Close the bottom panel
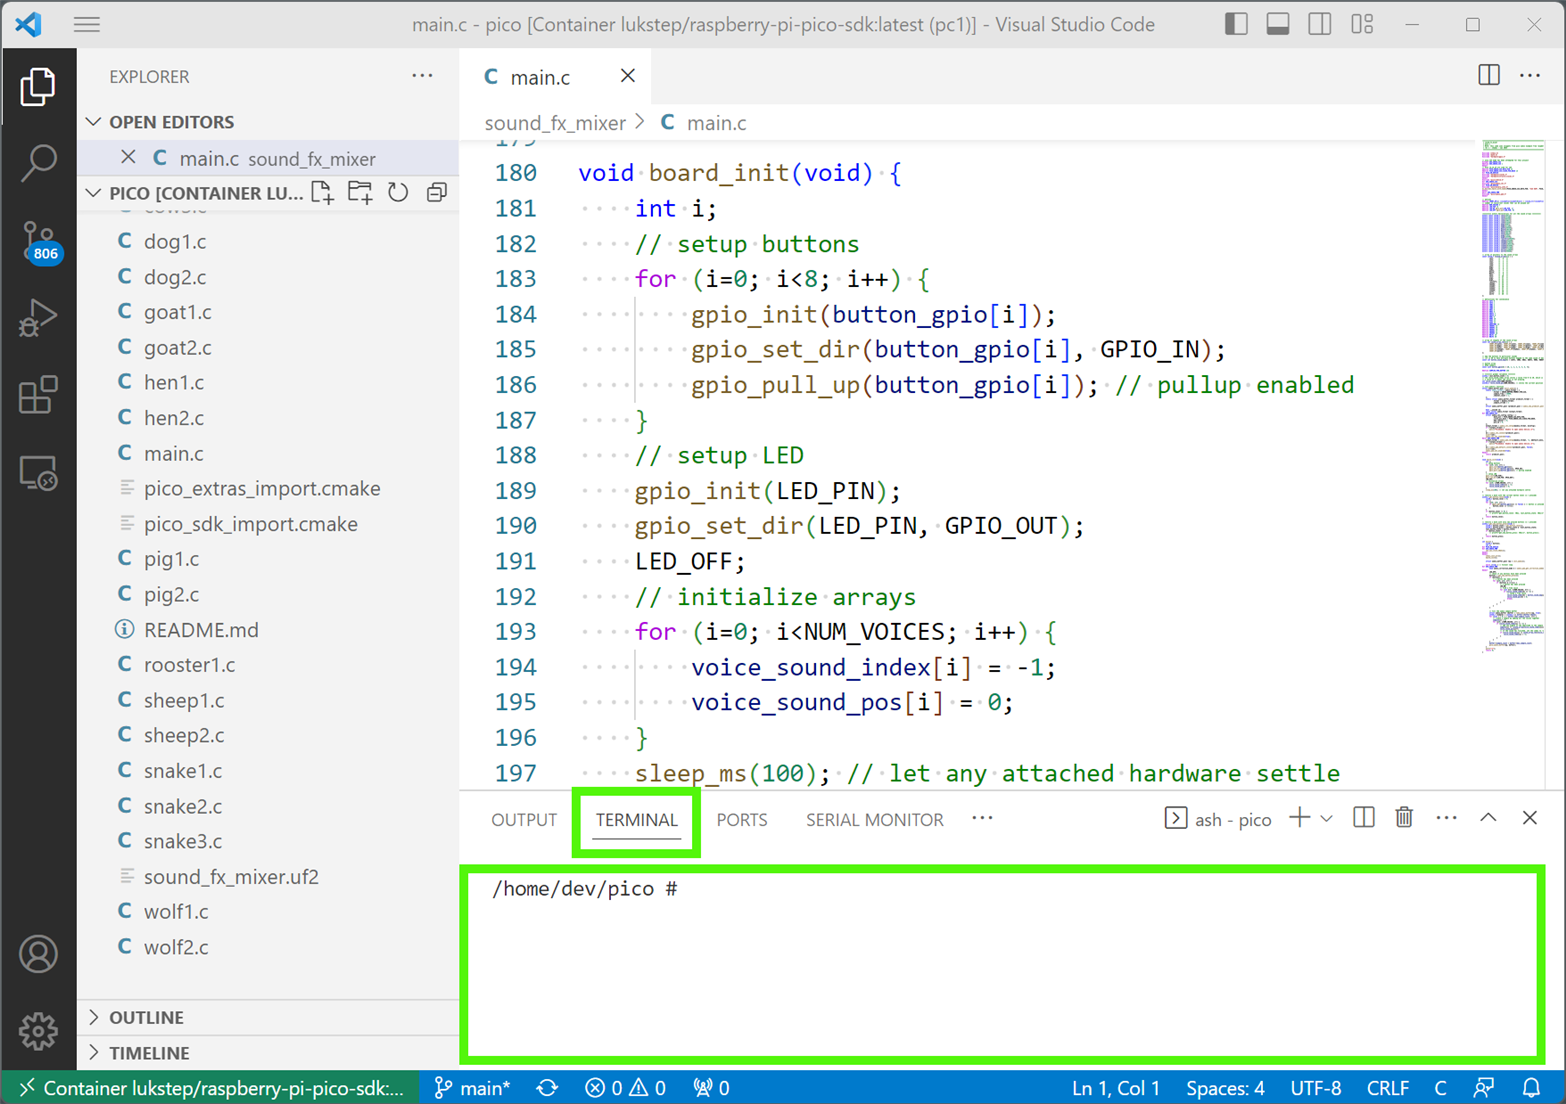Image resolution: width=1566 pixels, height=1104 pixels. pyautogui.click(x=1530, y=818)
